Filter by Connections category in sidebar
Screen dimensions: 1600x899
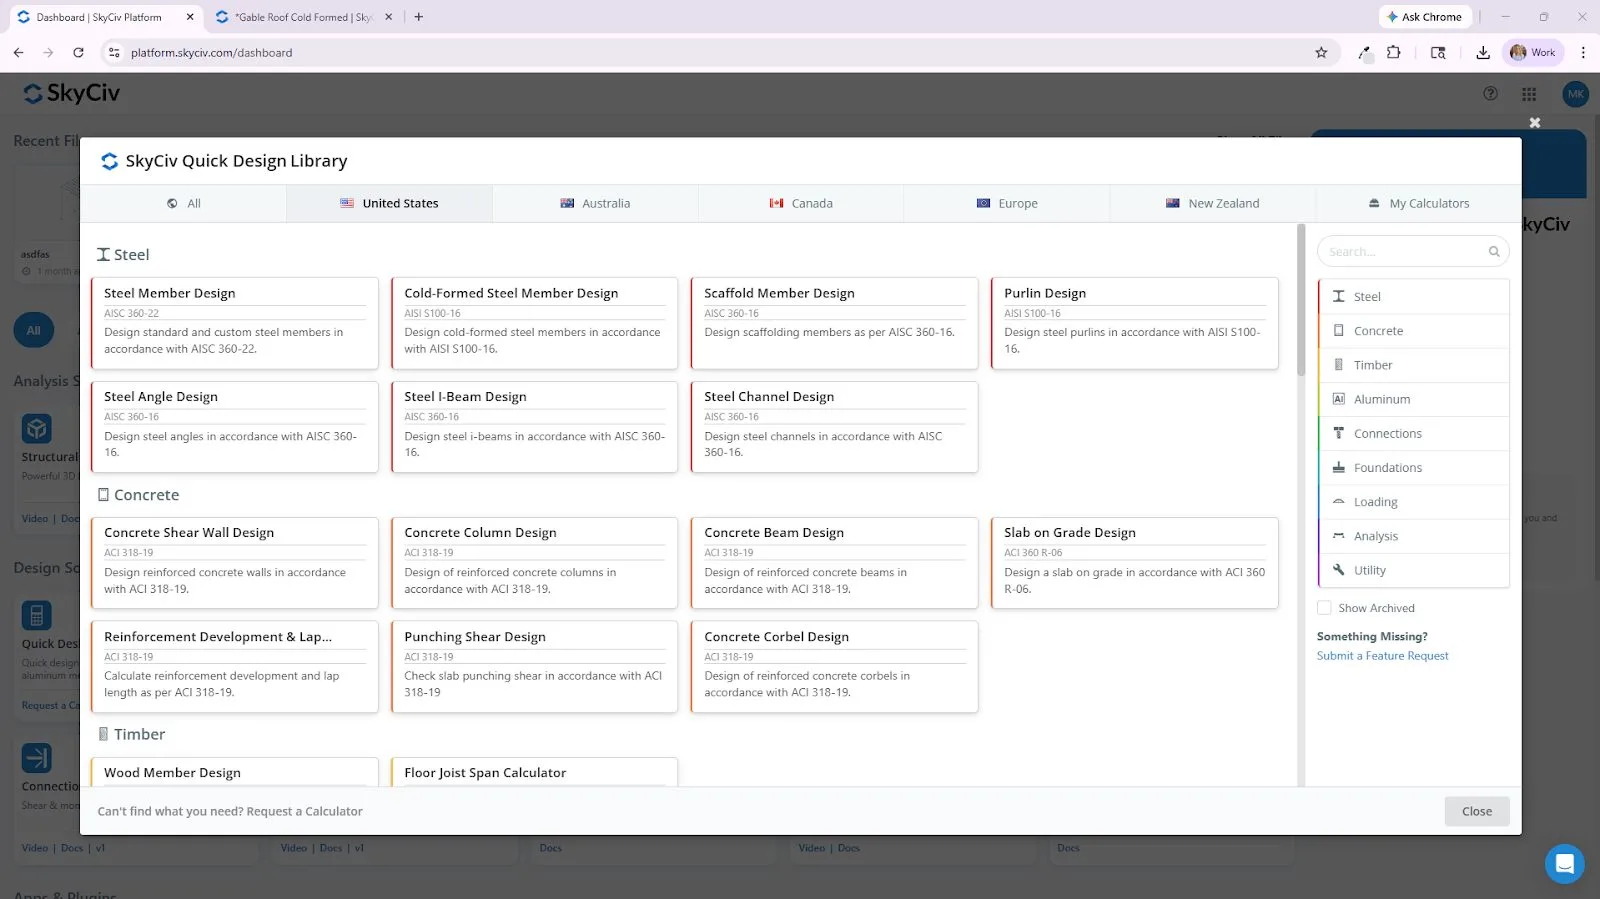coord(1413,434)
